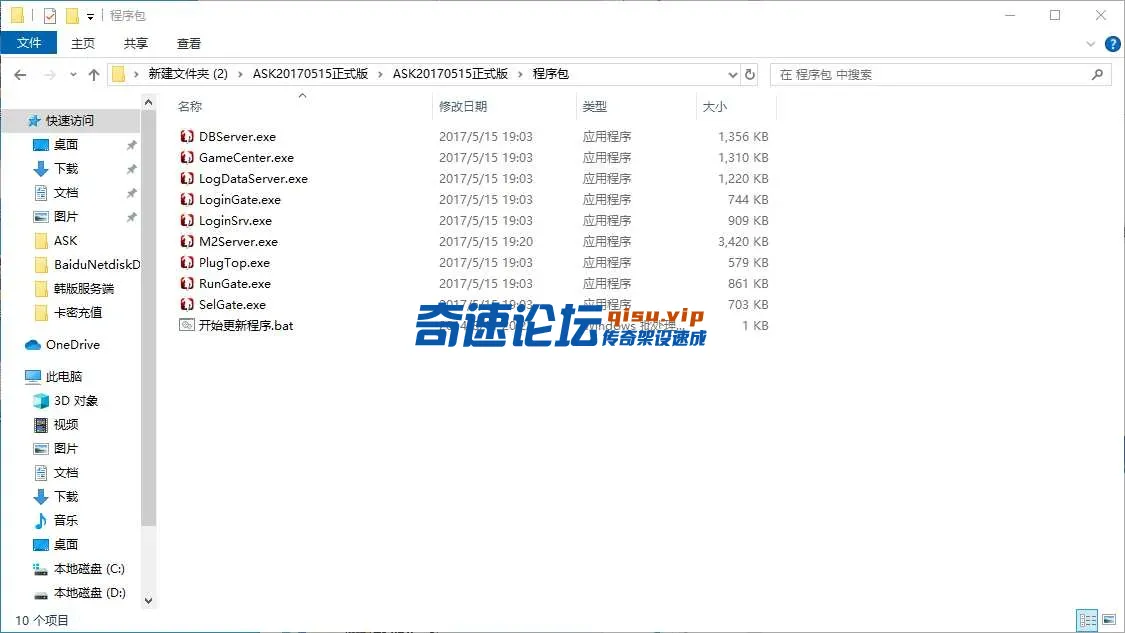
Task: Switch to the 主页 ribbon tab
Action: tap(83, 44)
